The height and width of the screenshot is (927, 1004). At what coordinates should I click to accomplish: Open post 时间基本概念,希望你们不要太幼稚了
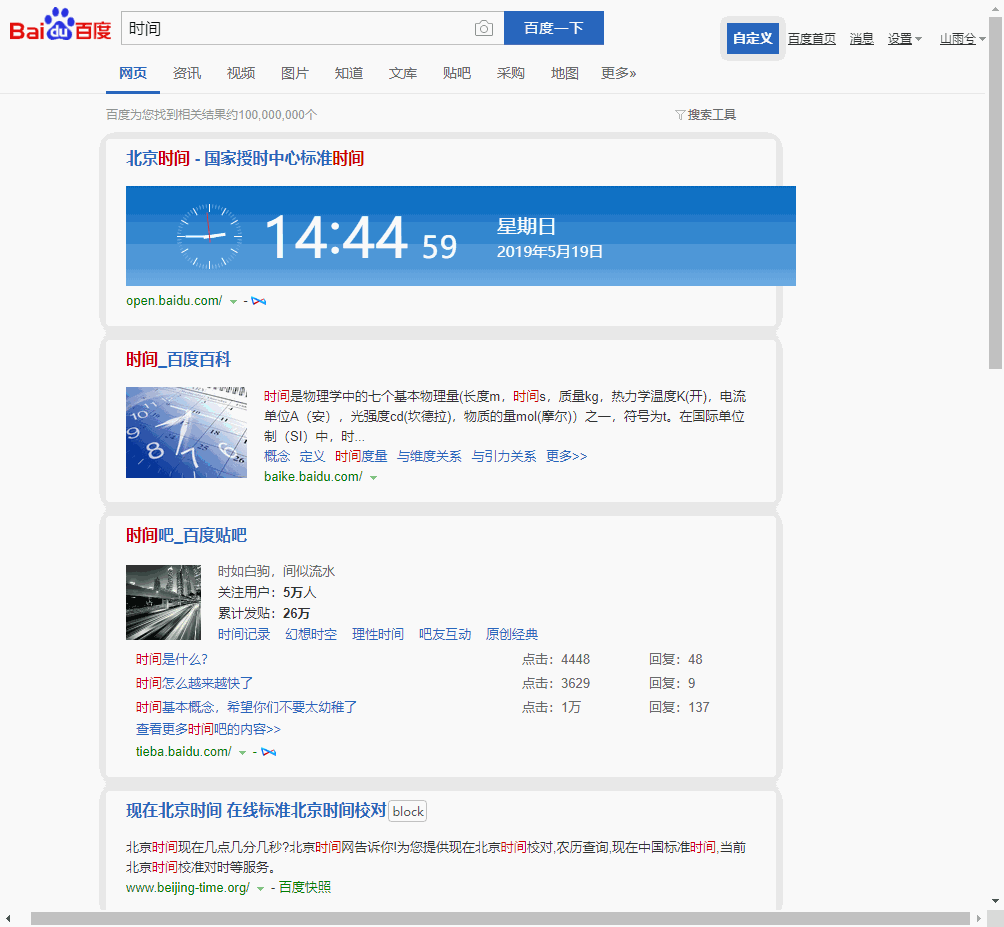(247, 707)
